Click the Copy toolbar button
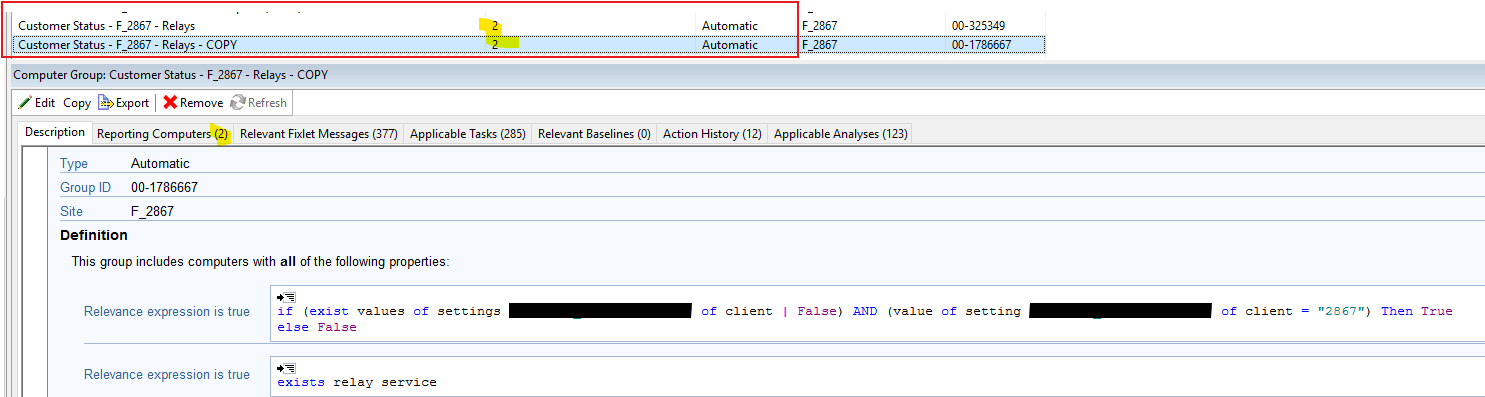1485x397 pixels. pyautogui.click(x=77, y=103)
